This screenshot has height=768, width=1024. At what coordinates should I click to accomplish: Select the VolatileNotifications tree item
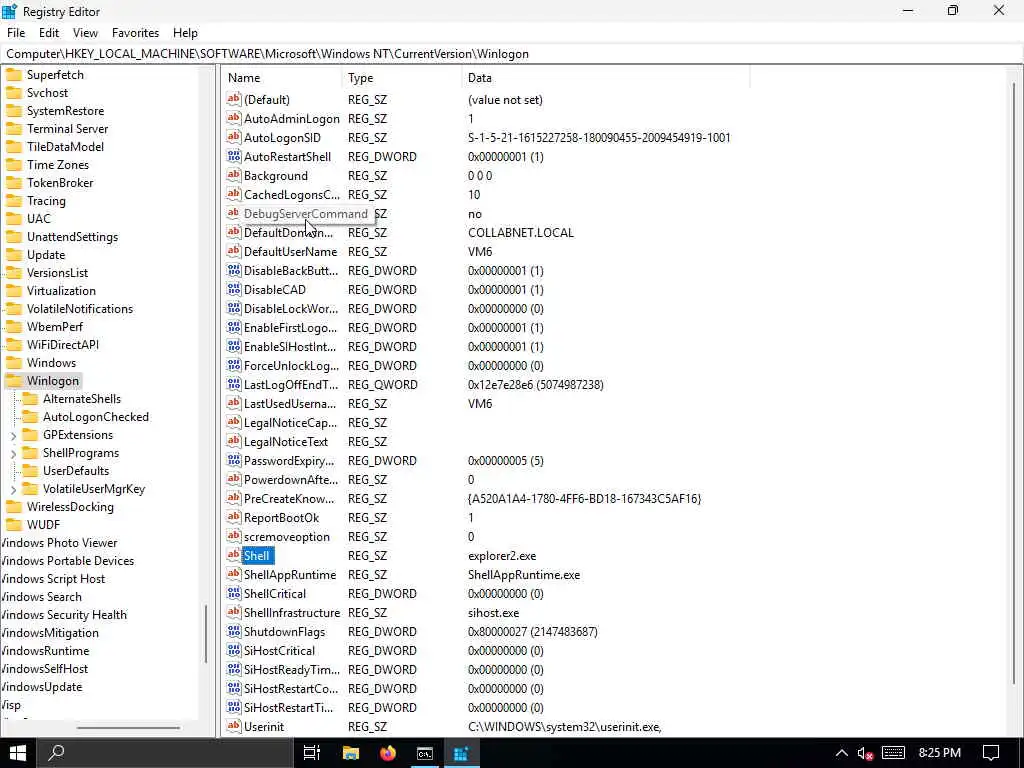(x=80, y=309)
